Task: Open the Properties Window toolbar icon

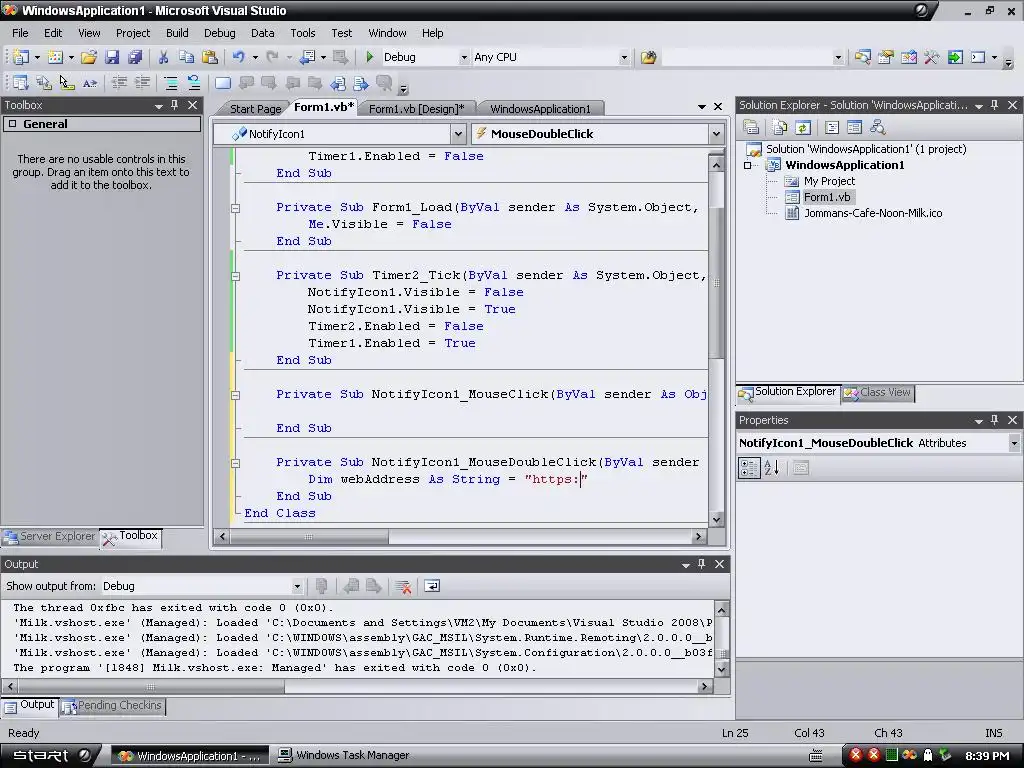Action: [x=886, y=57]
